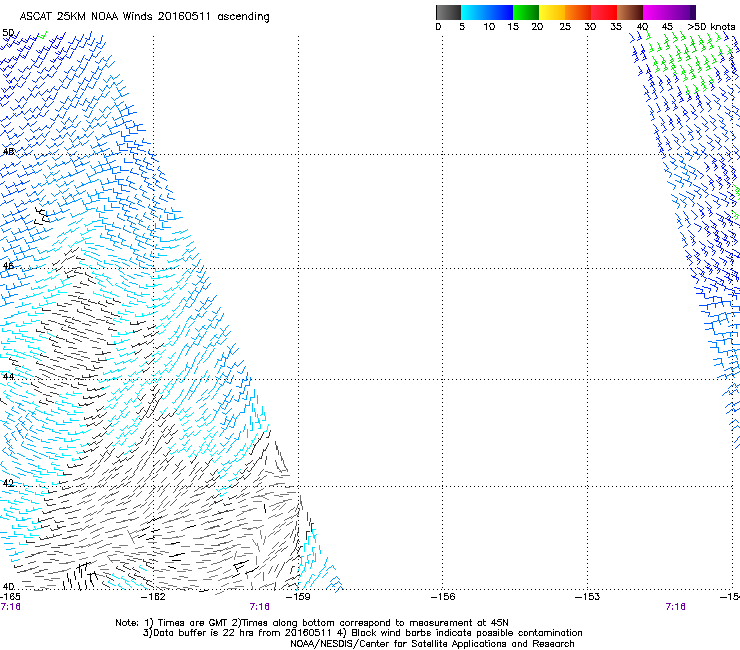The height and width of the screenshot is (650, 740).
Task: Click the '15' label under the color bar
Action: (513, 27)
